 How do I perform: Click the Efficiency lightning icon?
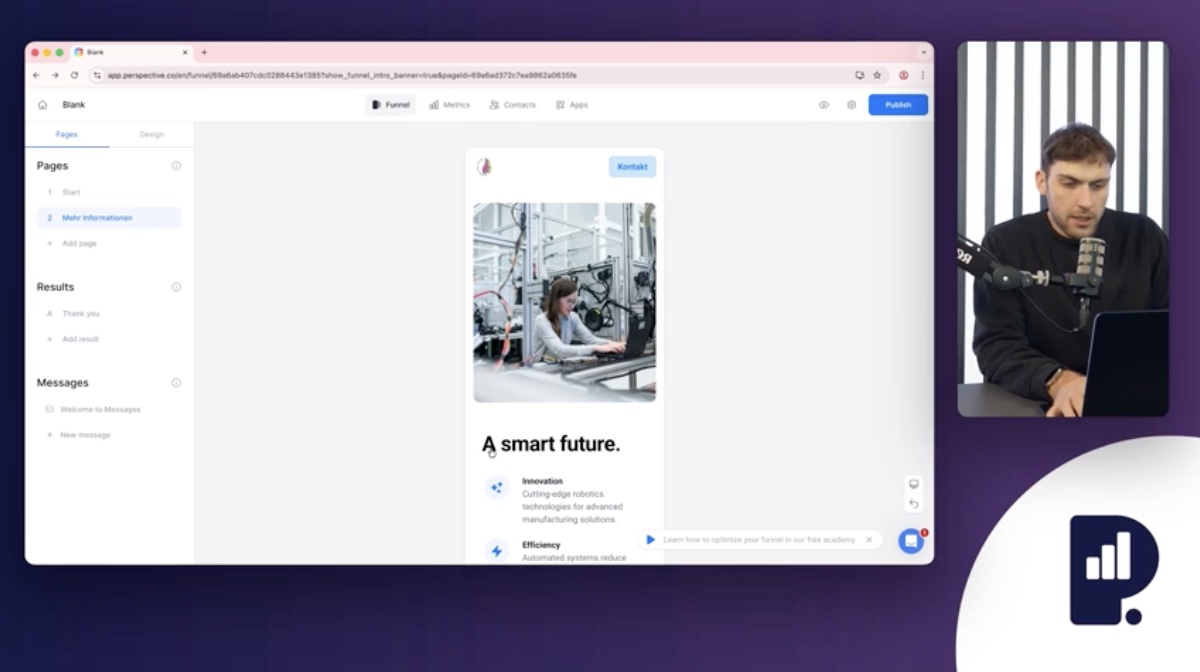coord(496,551)
